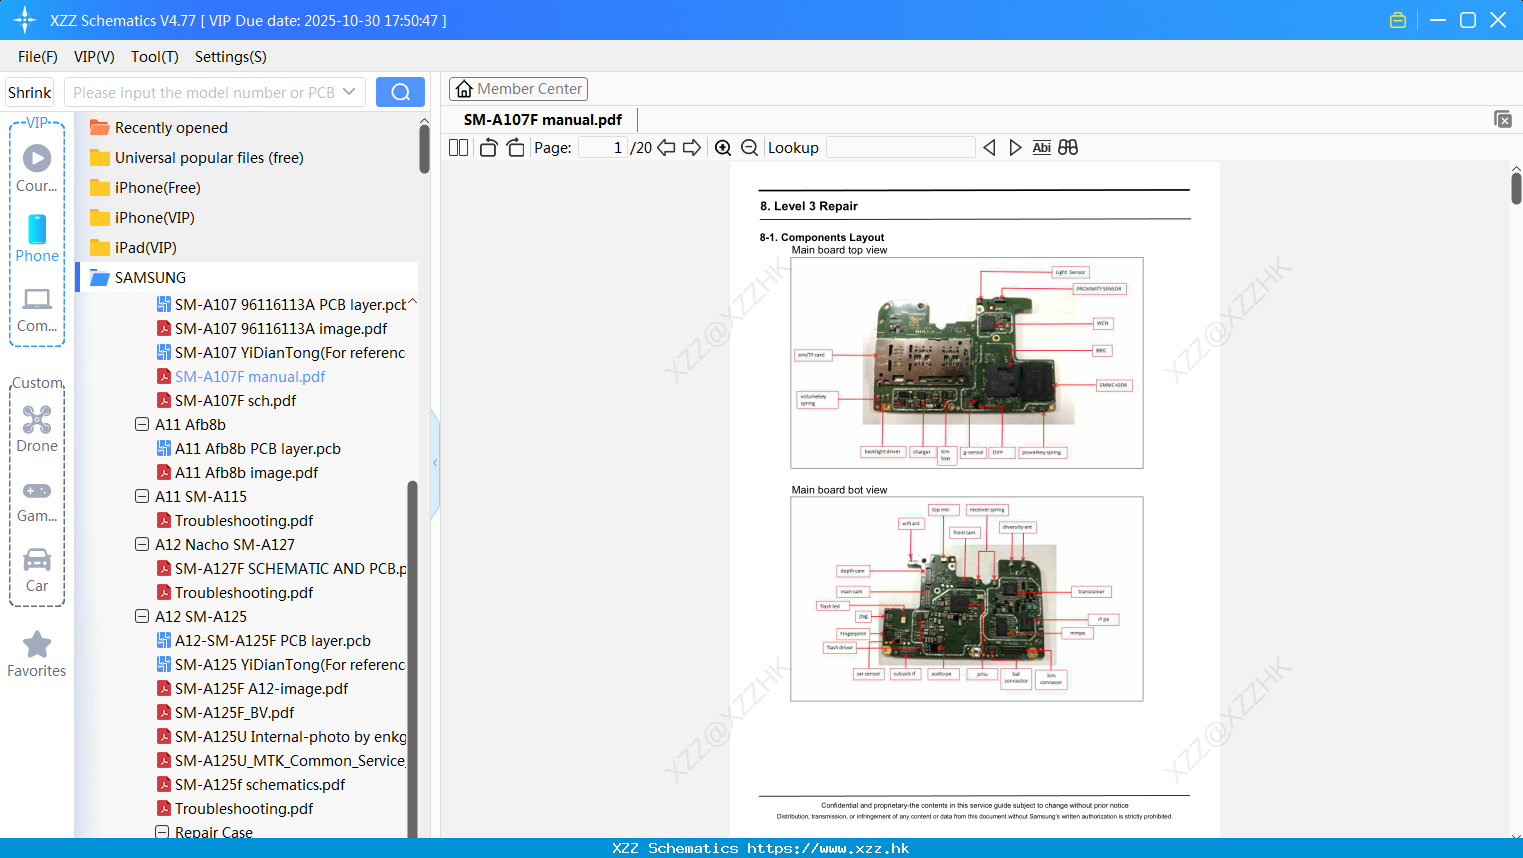Rotate page counterclockwise
Viewport: 1523px width, 858px height.
(x=488, y=147)
